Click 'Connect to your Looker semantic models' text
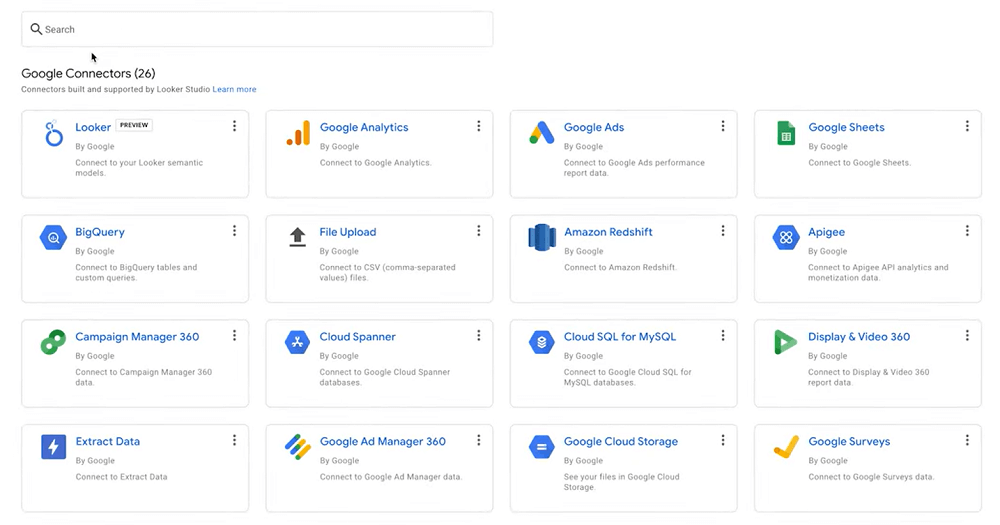The width and height of the screenshot is (1000, 525). 139,168
